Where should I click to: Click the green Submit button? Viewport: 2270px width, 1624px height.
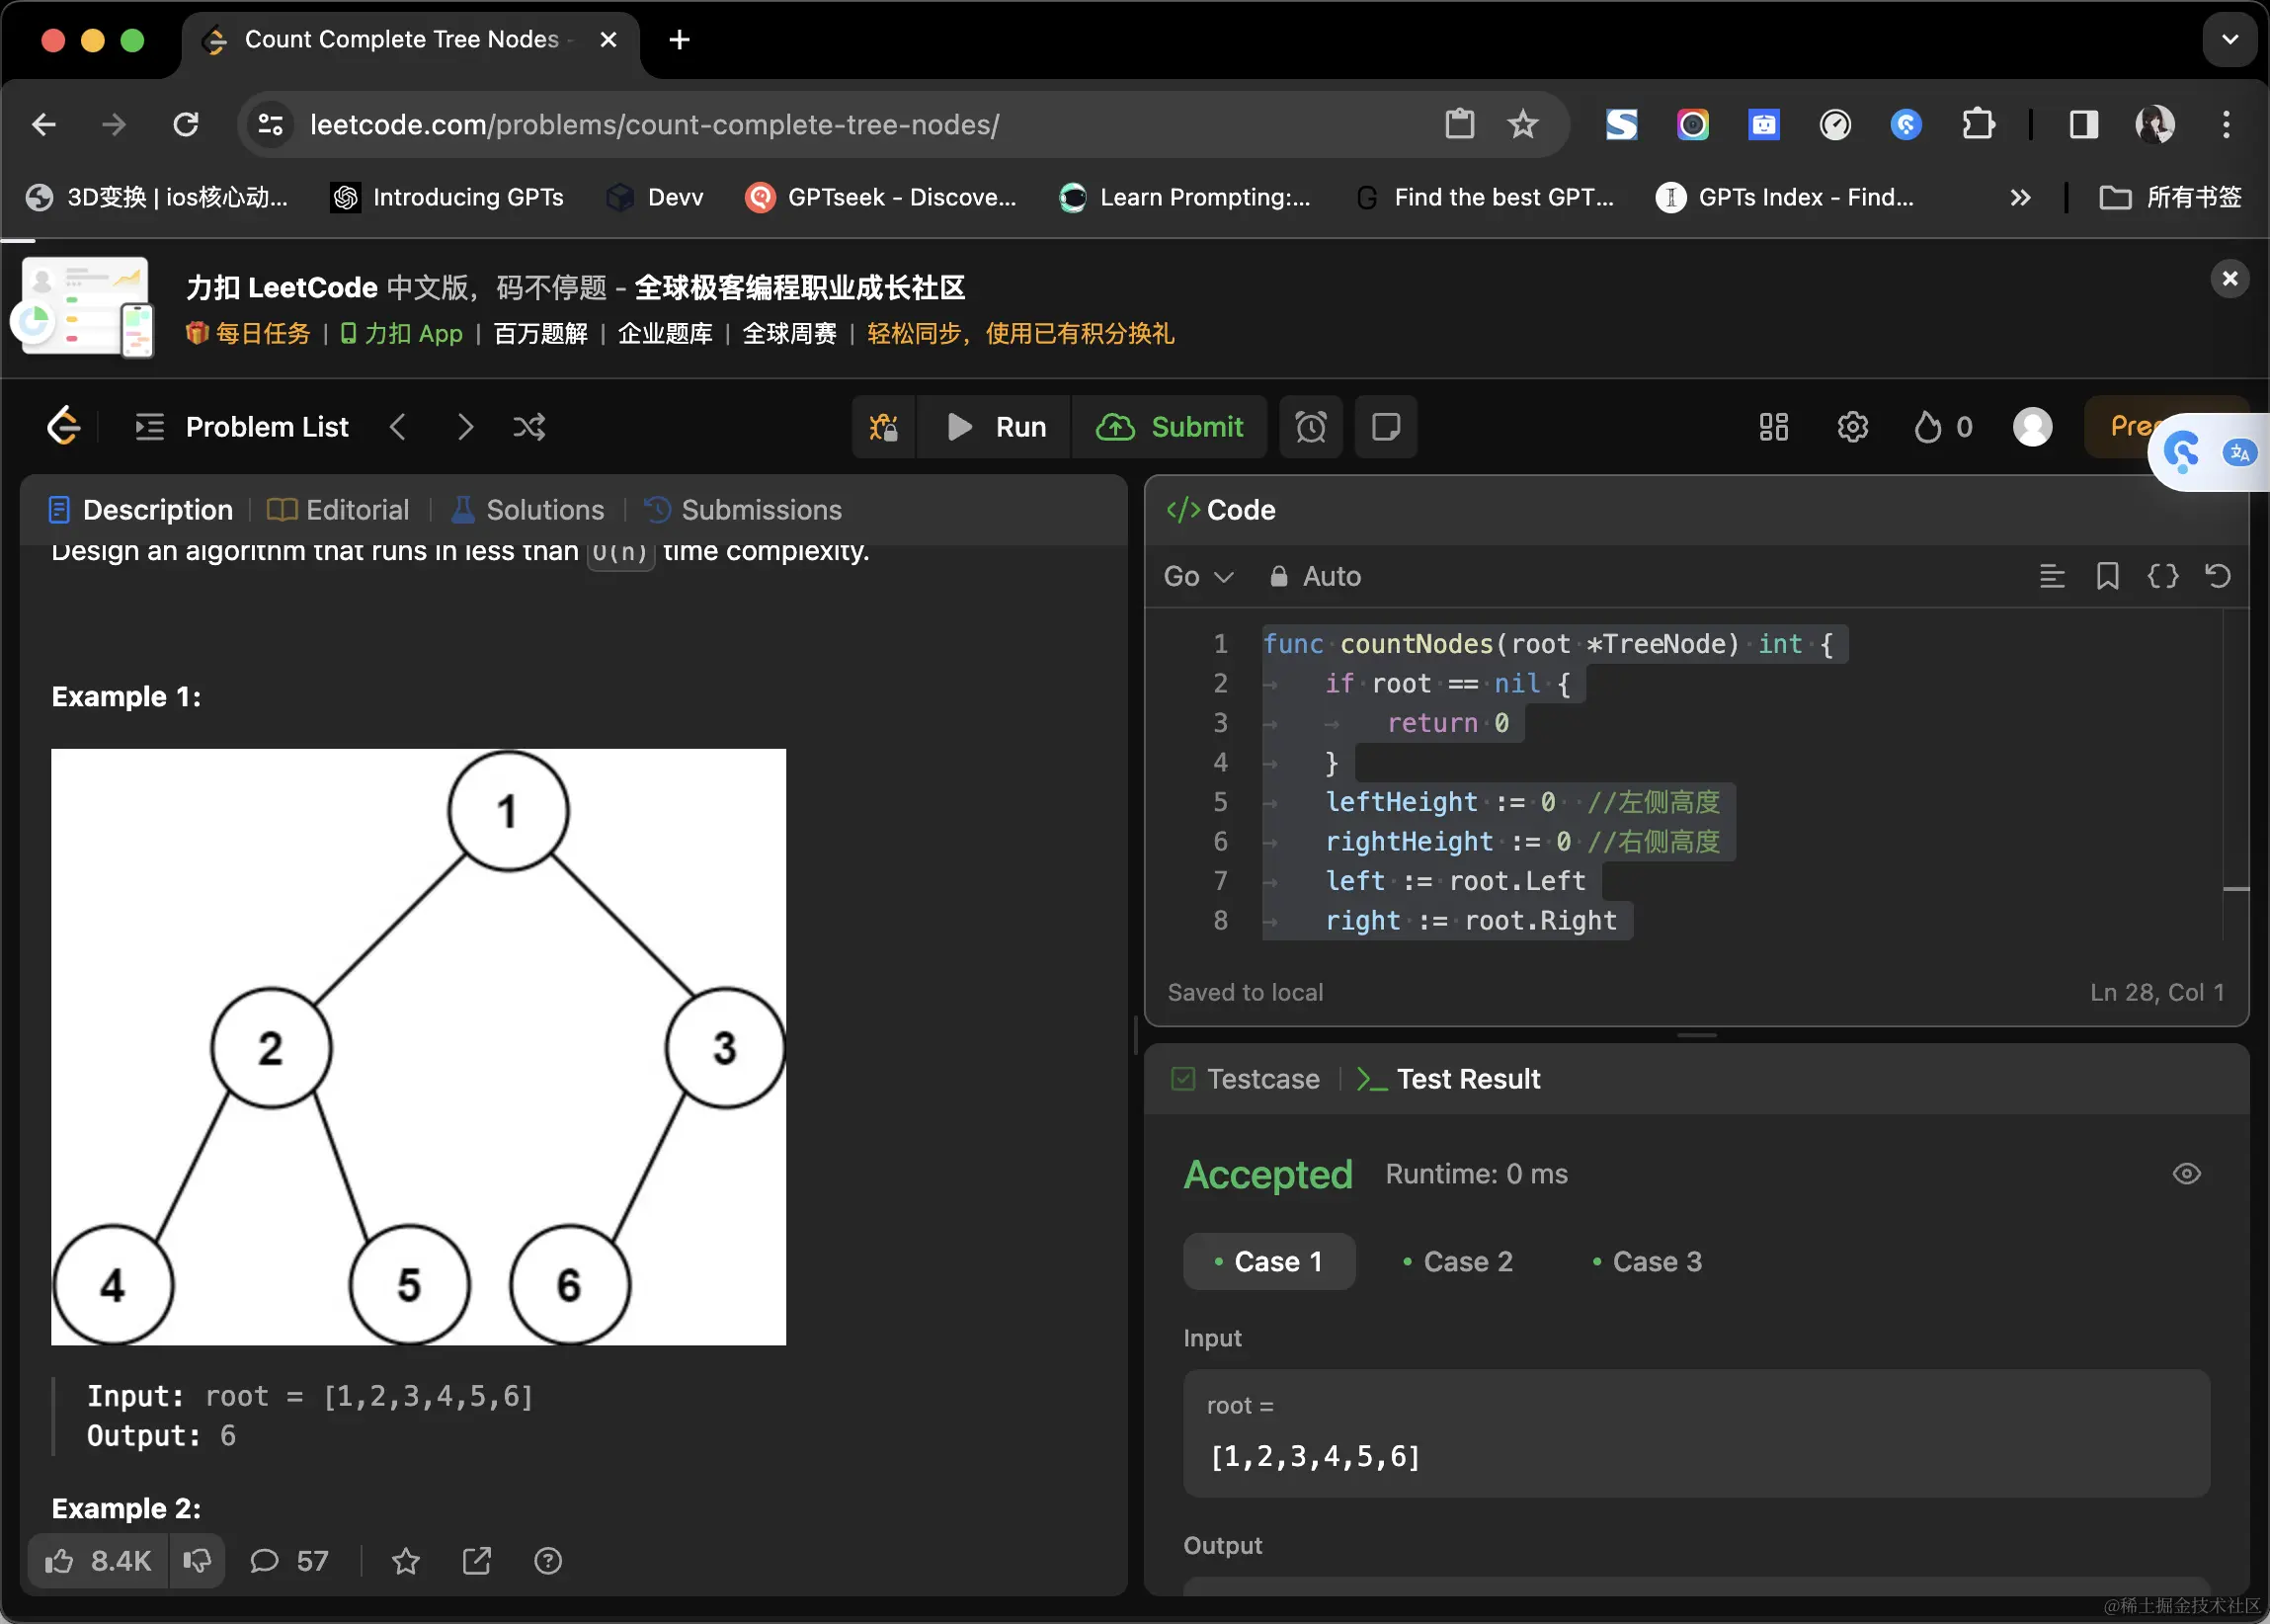click(x=1169, y=427)
